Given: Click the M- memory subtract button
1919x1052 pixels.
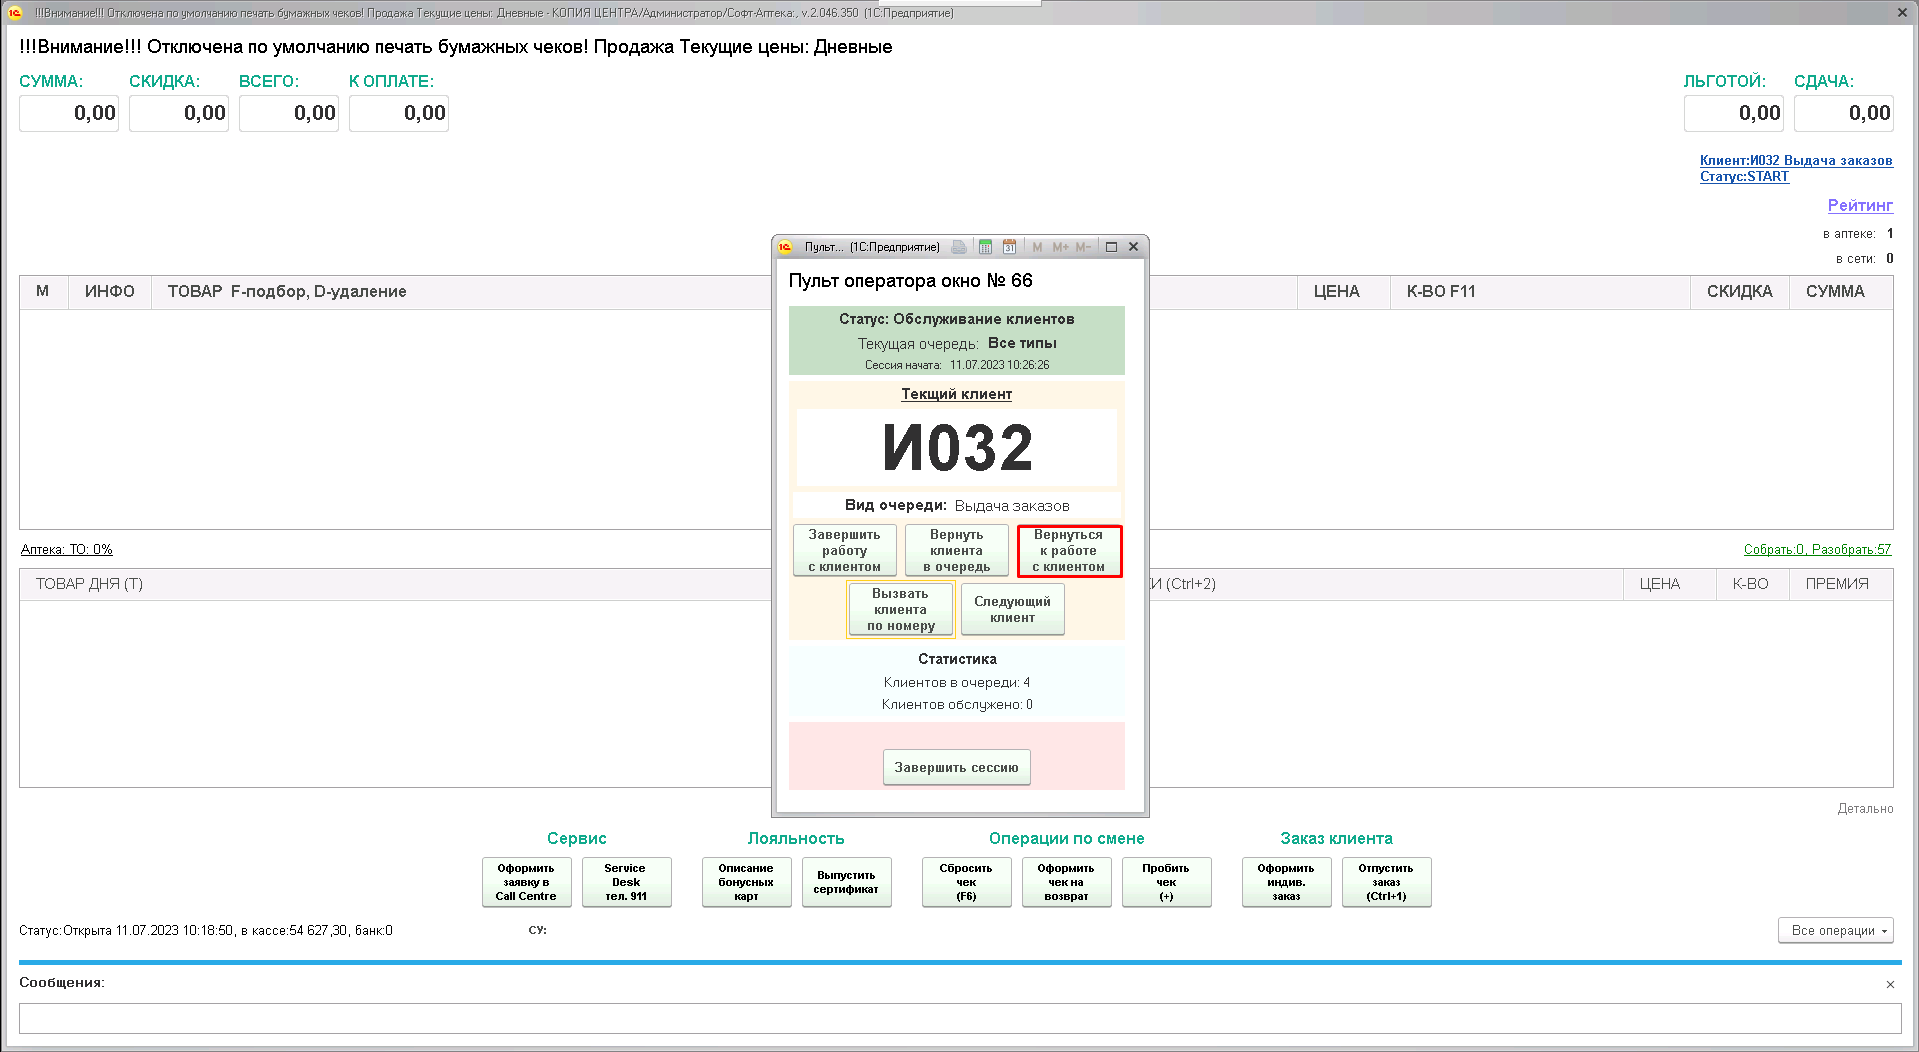Looking at the screenshot, I should (x=1083, y=247).
